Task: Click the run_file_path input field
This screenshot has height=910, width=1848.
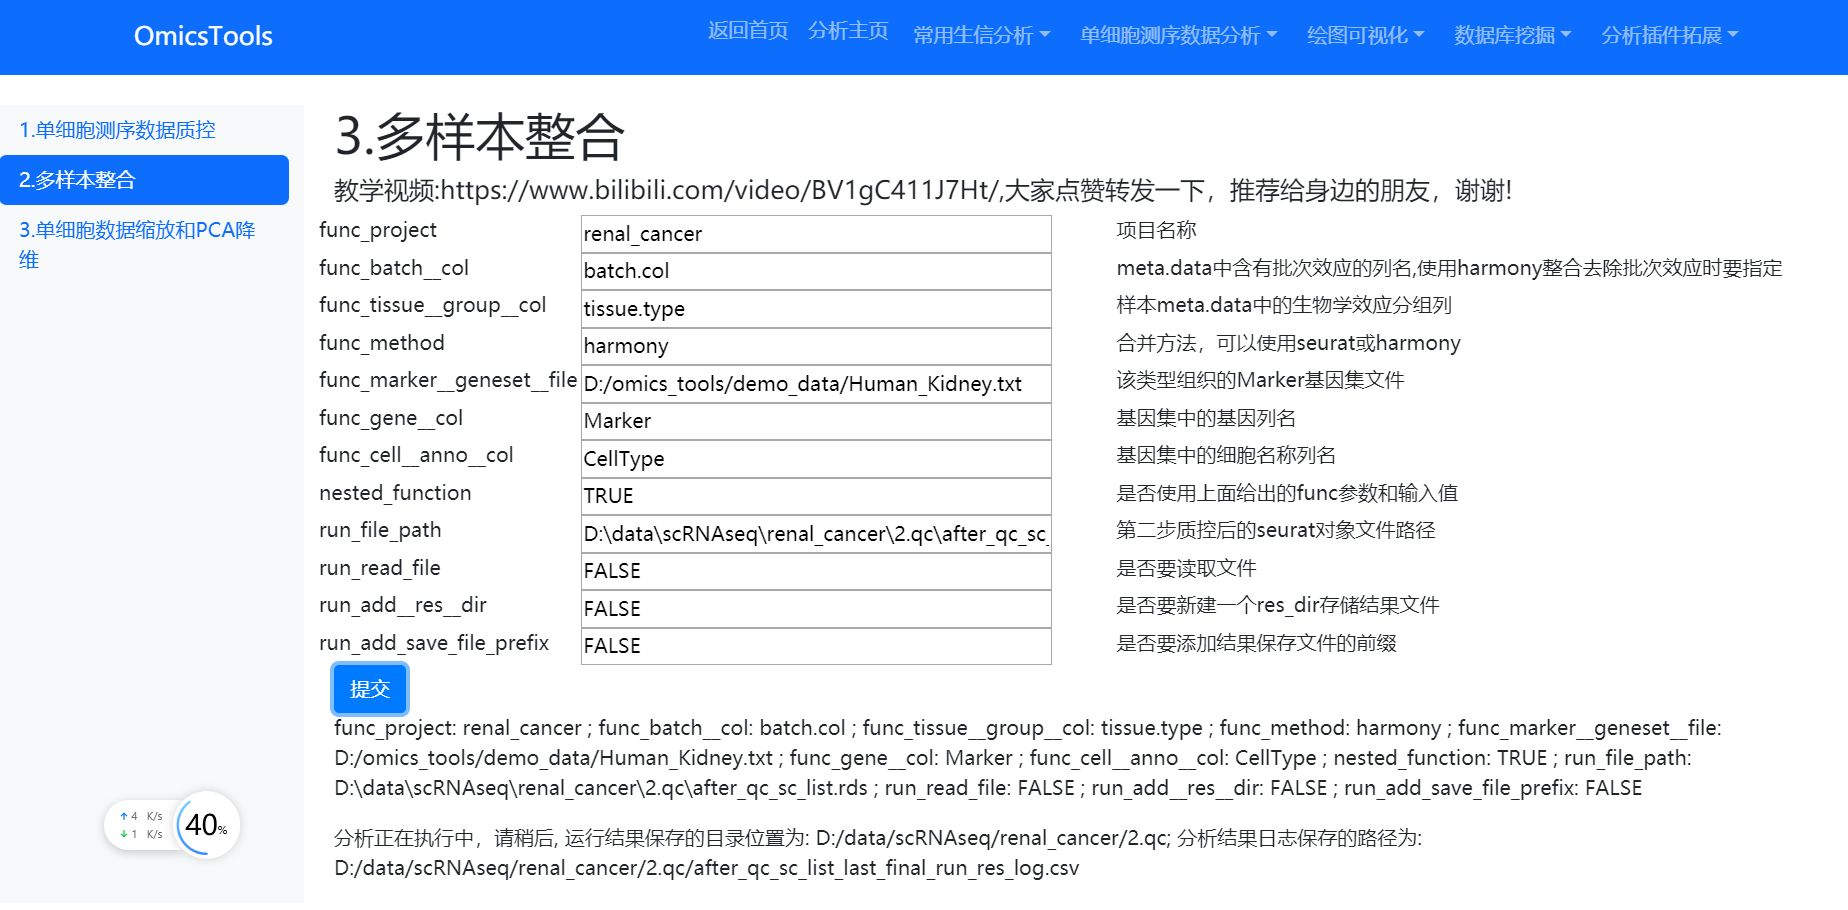Action: click(x=816, y=534)
